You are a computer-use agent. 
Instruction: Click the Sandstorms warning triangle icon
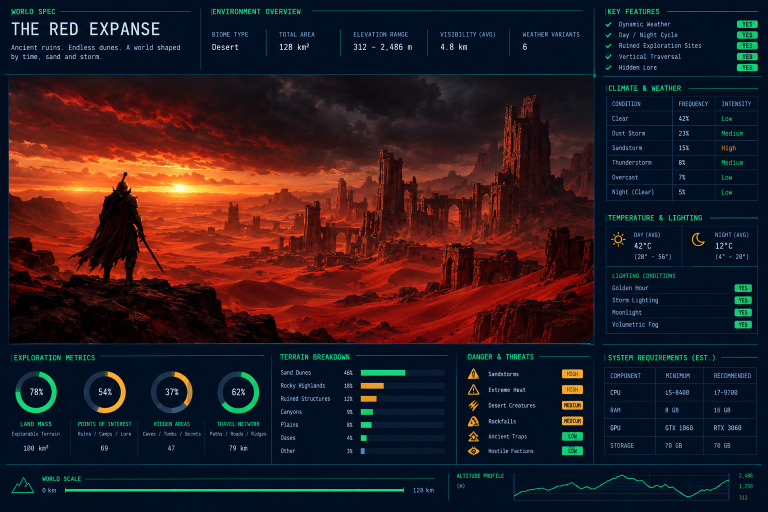tap(473, 374)
